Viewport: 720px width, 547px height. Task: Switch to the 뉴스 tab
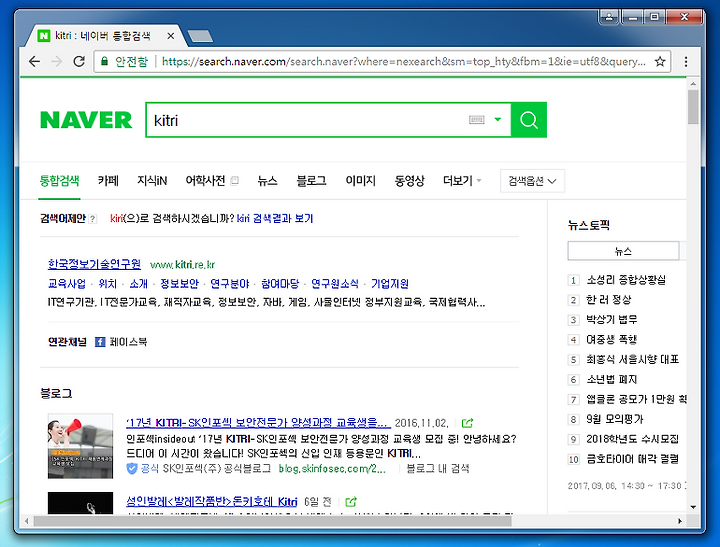pos(267,180)
